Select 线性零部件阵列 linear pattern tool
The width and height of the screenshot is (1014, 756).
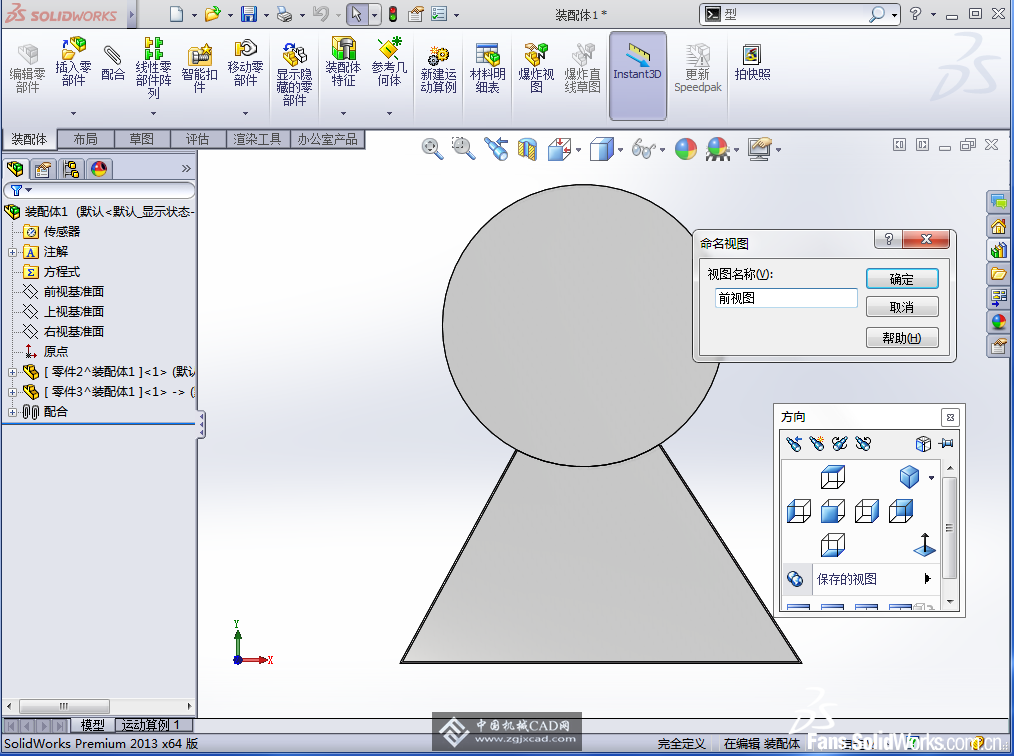coord(153,67)
